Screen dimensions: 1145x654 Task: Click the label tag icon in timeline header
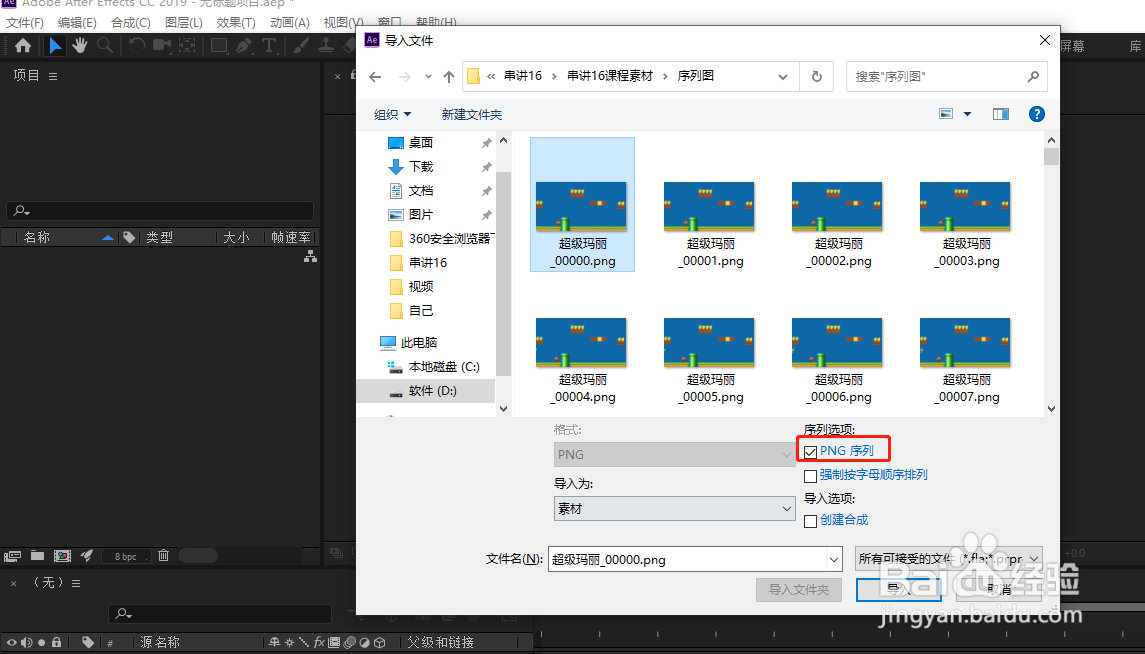click(88, 642)
